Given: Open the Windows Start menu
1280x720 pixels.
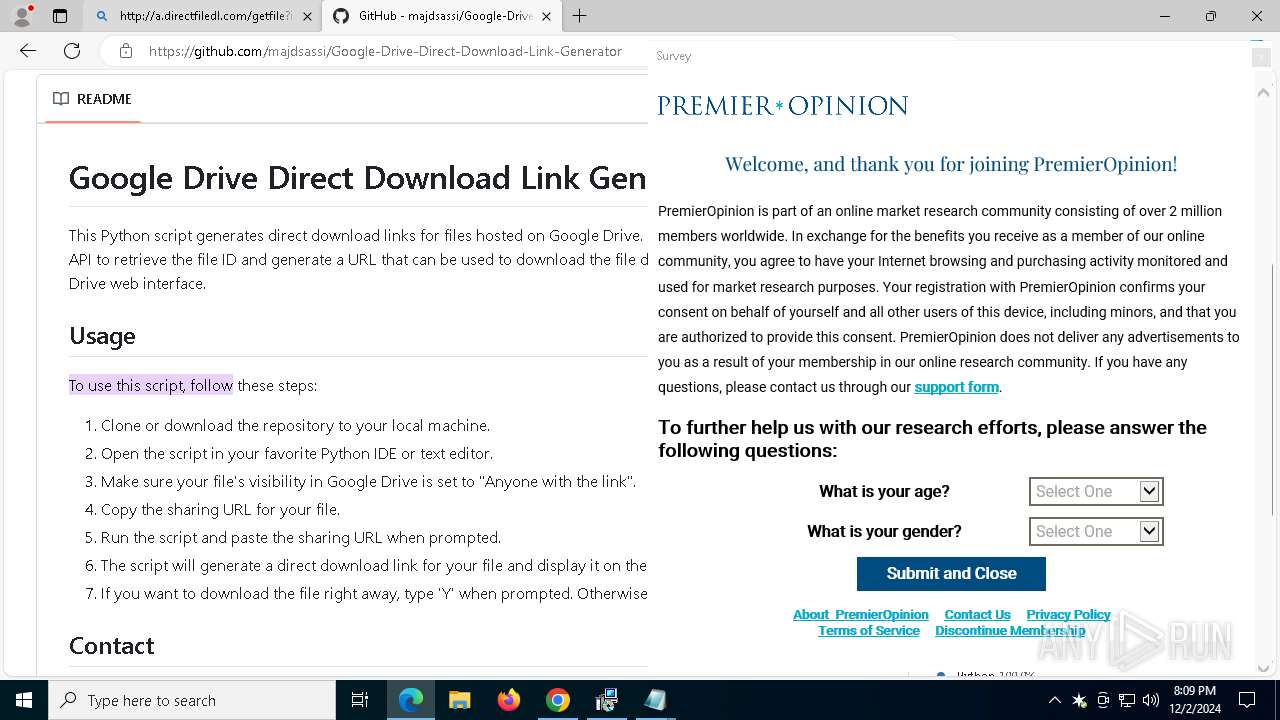Looking at the screenshot, I should pos(23,700).
